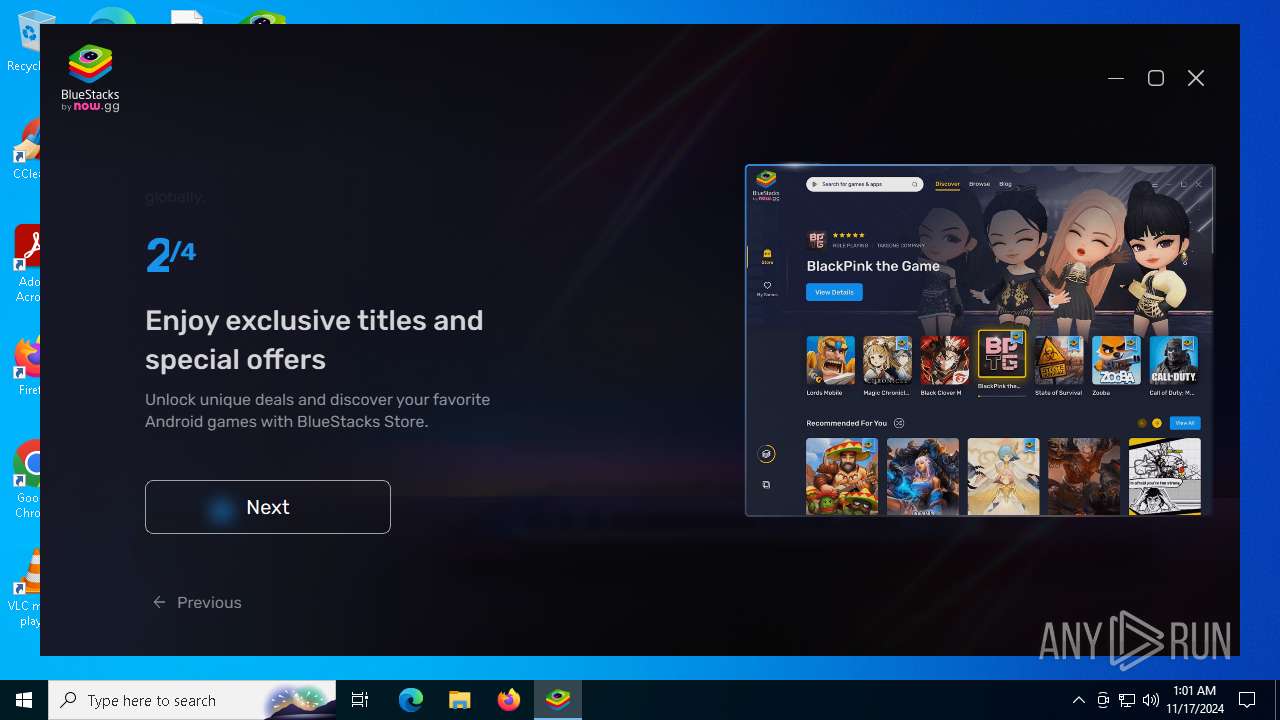The image size is (1280, 720).
Task: Click the 2/4 step indicator
Action: [170, 256]
